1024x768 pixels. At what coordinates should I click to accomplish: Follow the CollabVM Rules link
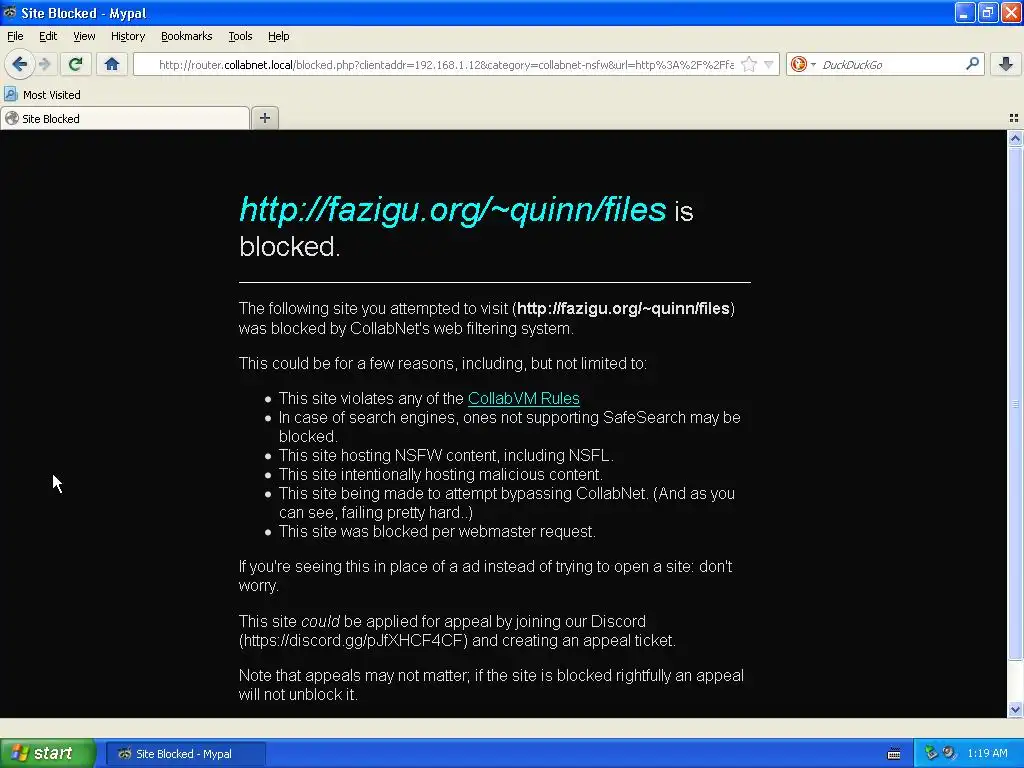[524, 398]
